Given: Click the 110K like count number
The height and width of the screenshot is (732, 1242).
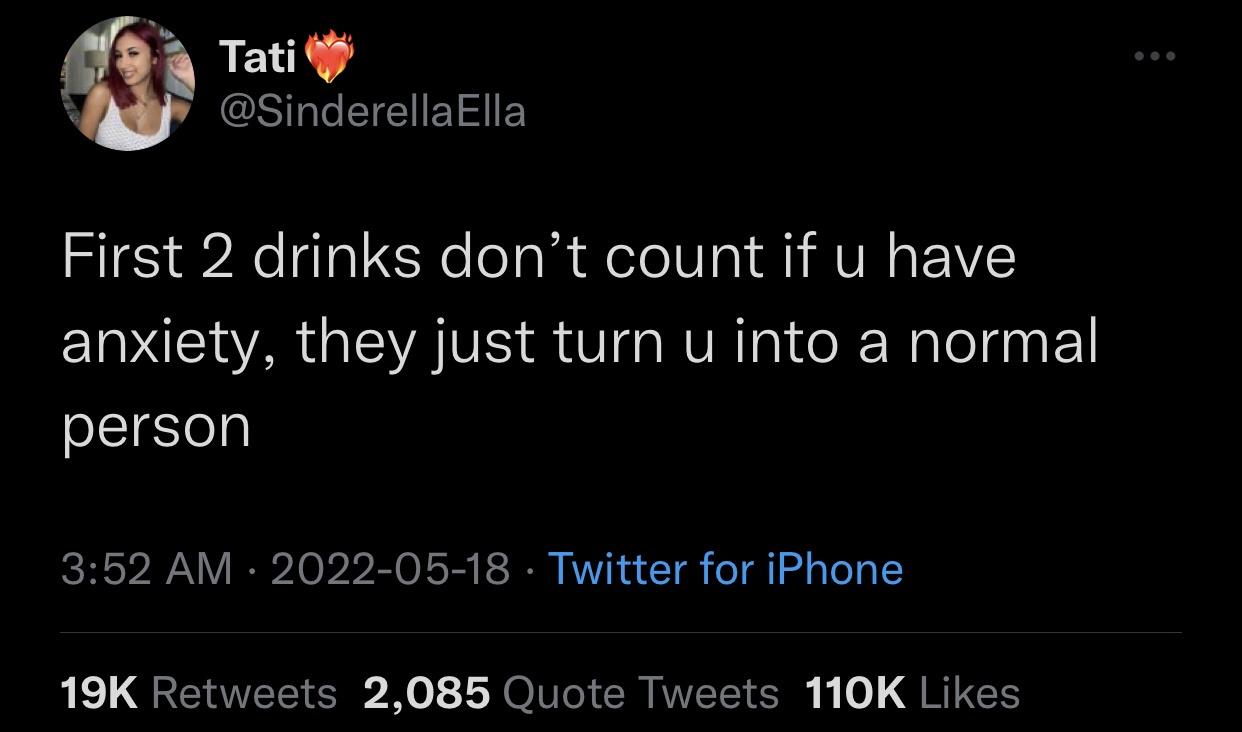Looking at the screenshot, I should (853, 693).
